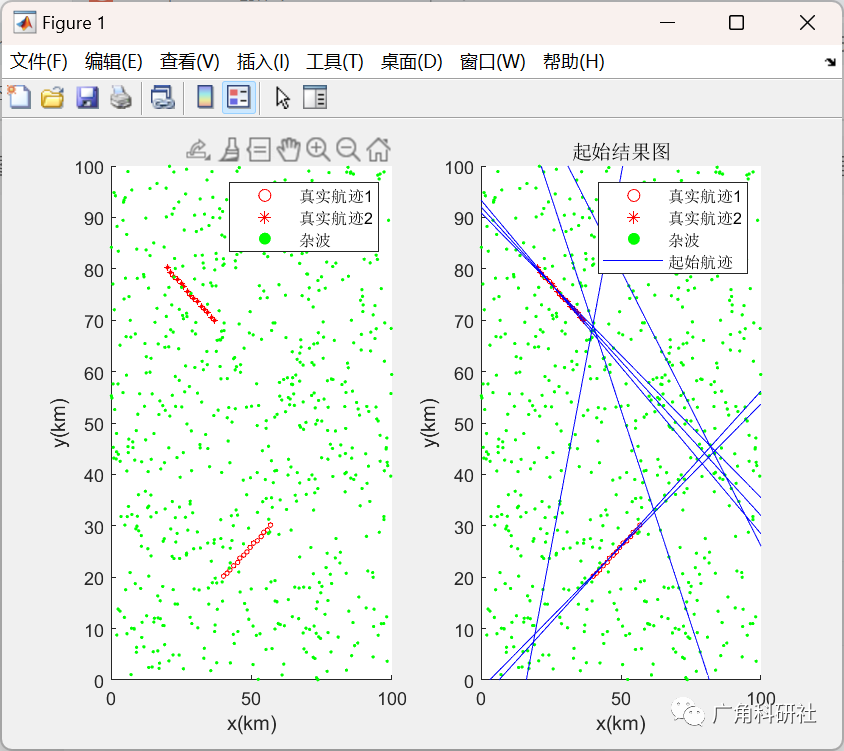The height and width of the screenshot is (751, 844).
Task: Open the 工具(T) menu
Action: point(333,61)
